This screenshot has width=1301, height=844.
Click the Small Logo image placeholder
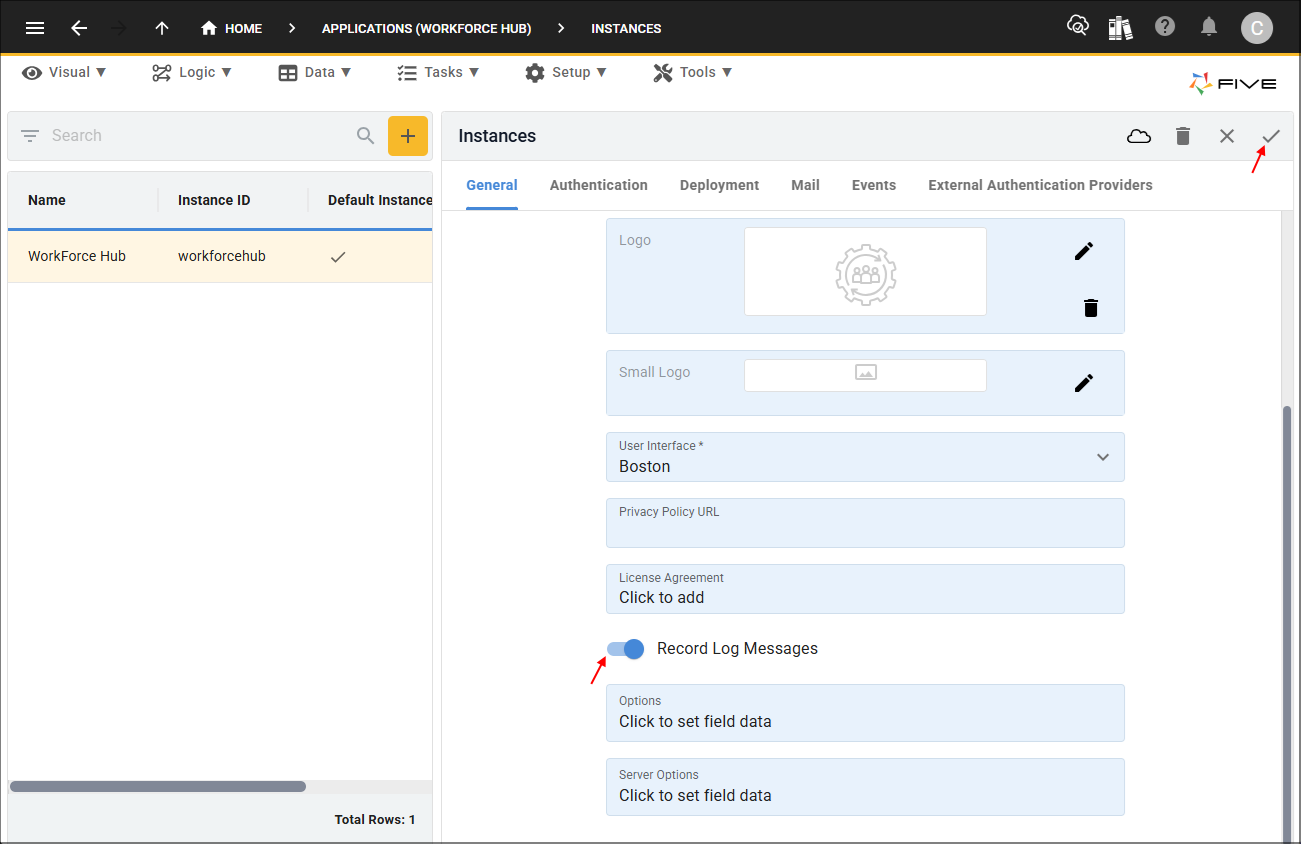coord(865,375)
